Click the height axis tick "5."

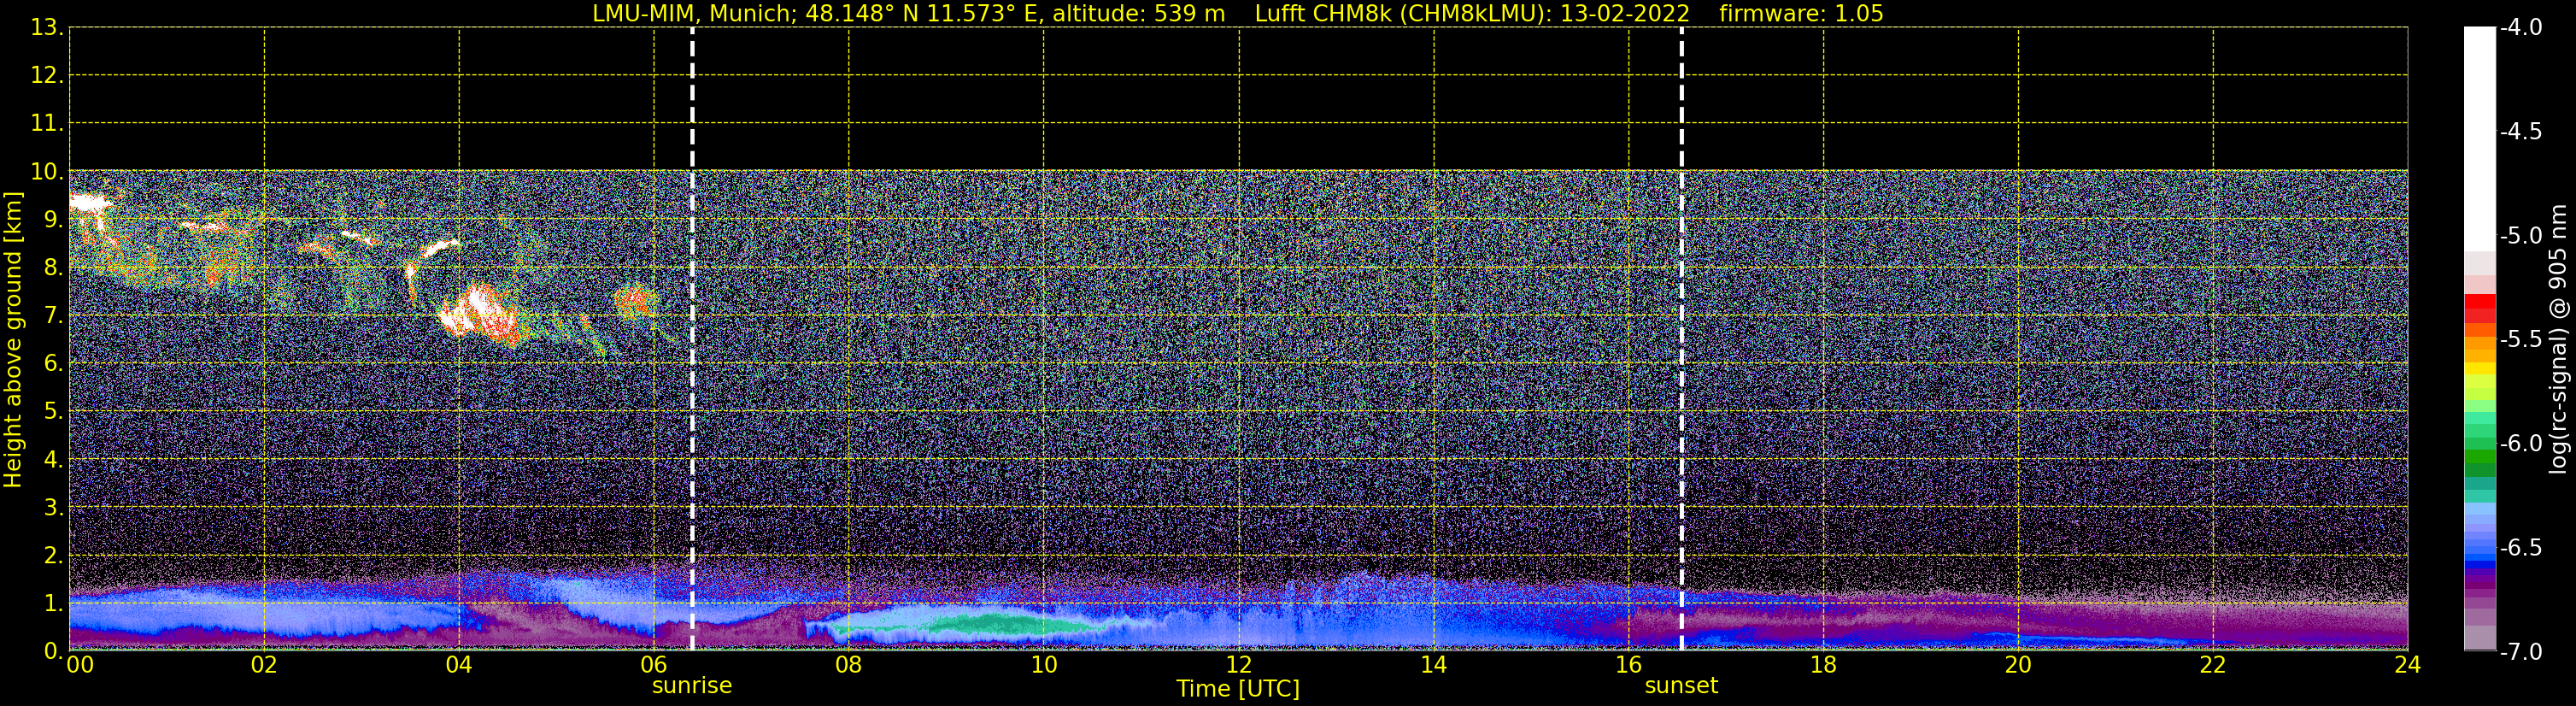point(53,412)
